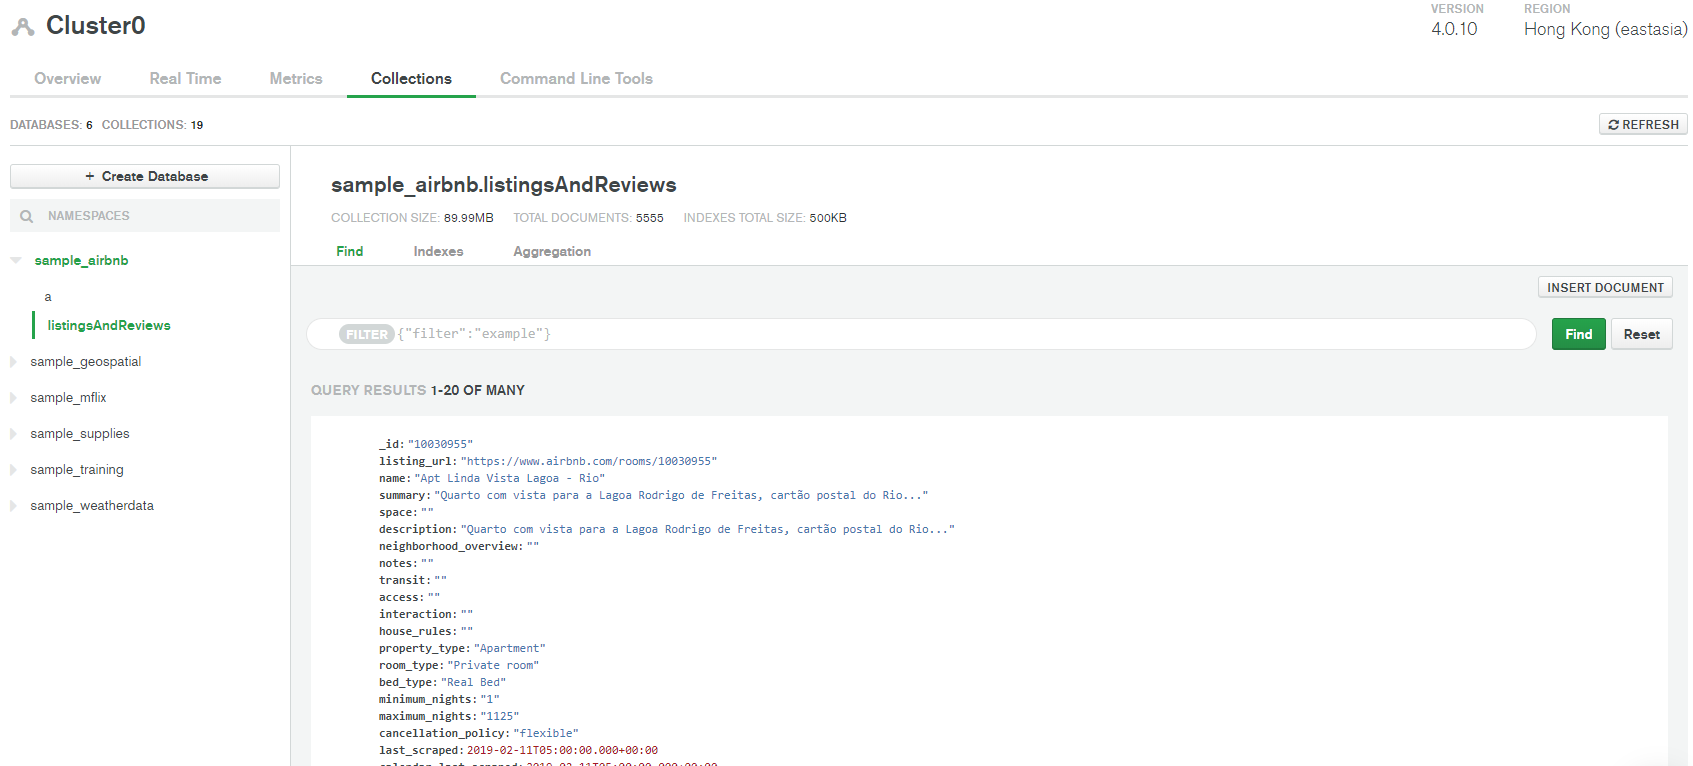This screenshot has width=1693, height=766.
Task: Expand the sample_mflix database arrow
Action: [14, 398]
